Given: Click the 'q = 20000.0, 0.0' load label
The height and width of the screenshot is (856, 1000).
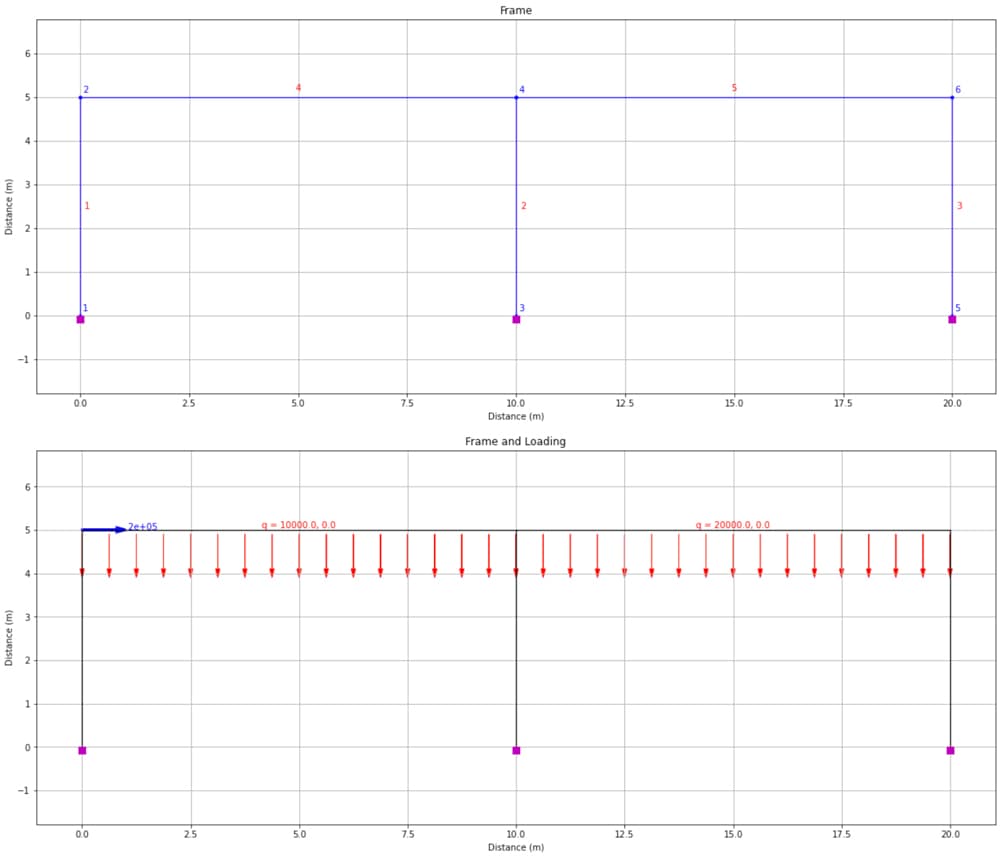Looking at the screenshot, I should click(733, 522).
